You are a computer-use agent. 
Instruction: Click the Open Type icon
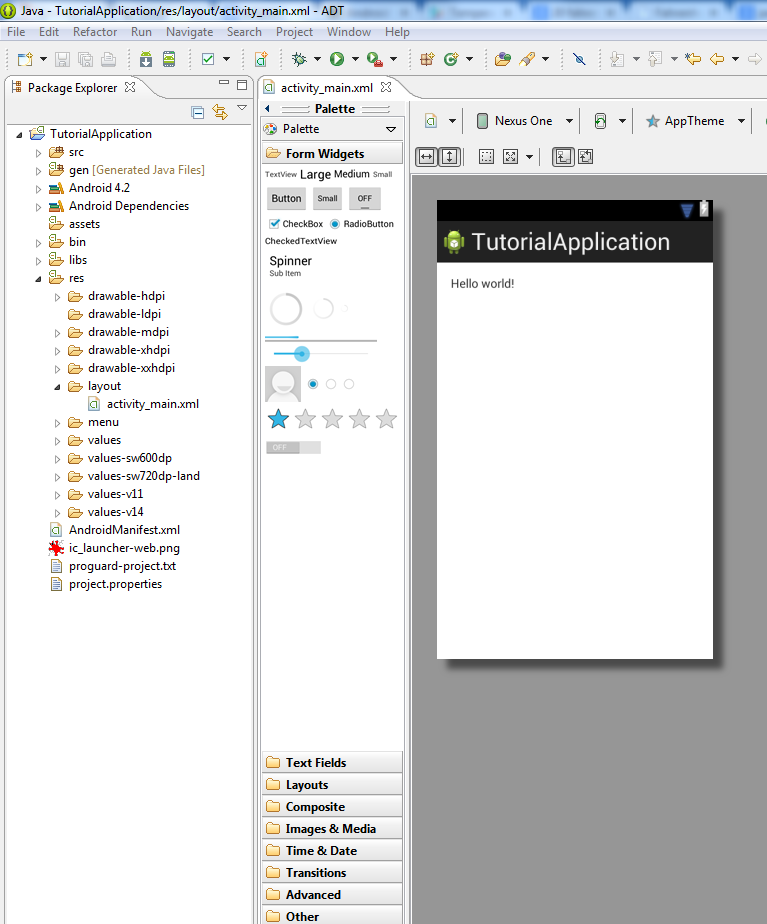[502, 59]
